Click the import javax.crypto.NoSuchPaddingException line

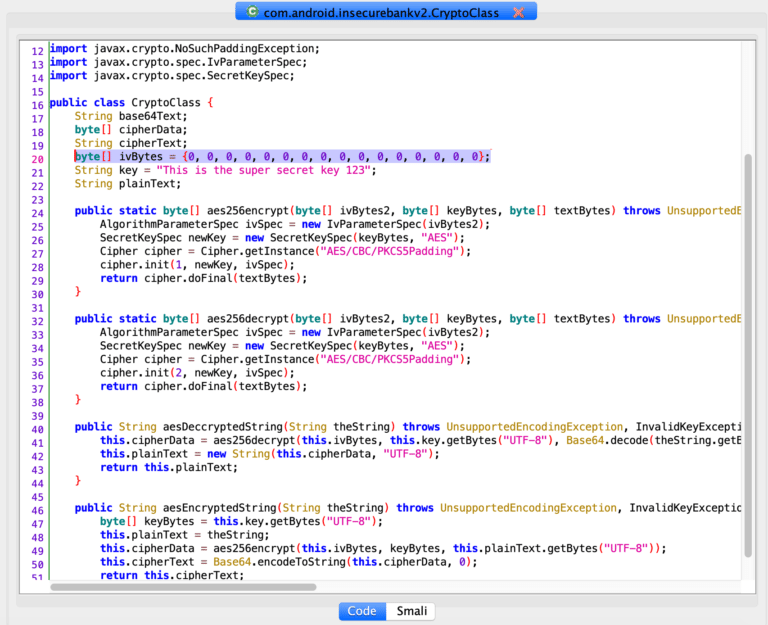pyautogui.click(x=185, y=48)
